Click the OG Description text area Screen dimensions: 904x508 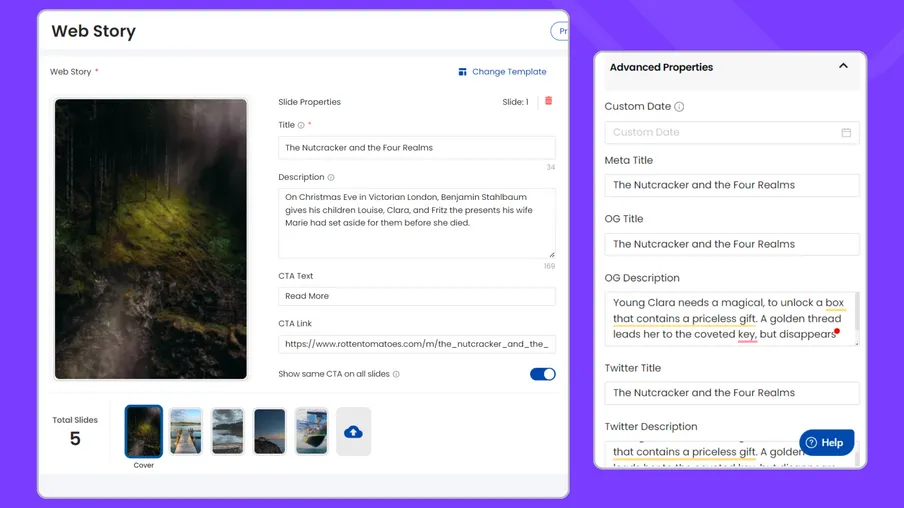729,319
